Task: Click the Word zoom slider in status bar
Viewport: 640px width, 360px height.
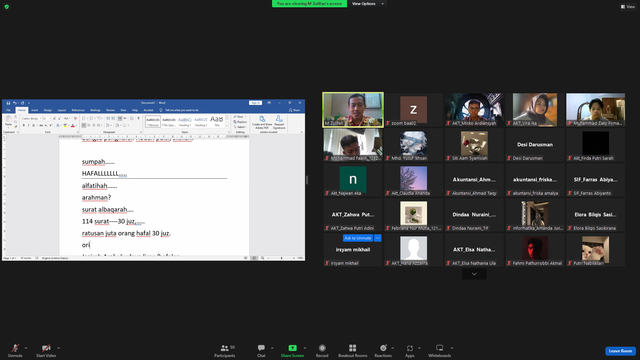Action: (281, 258)
